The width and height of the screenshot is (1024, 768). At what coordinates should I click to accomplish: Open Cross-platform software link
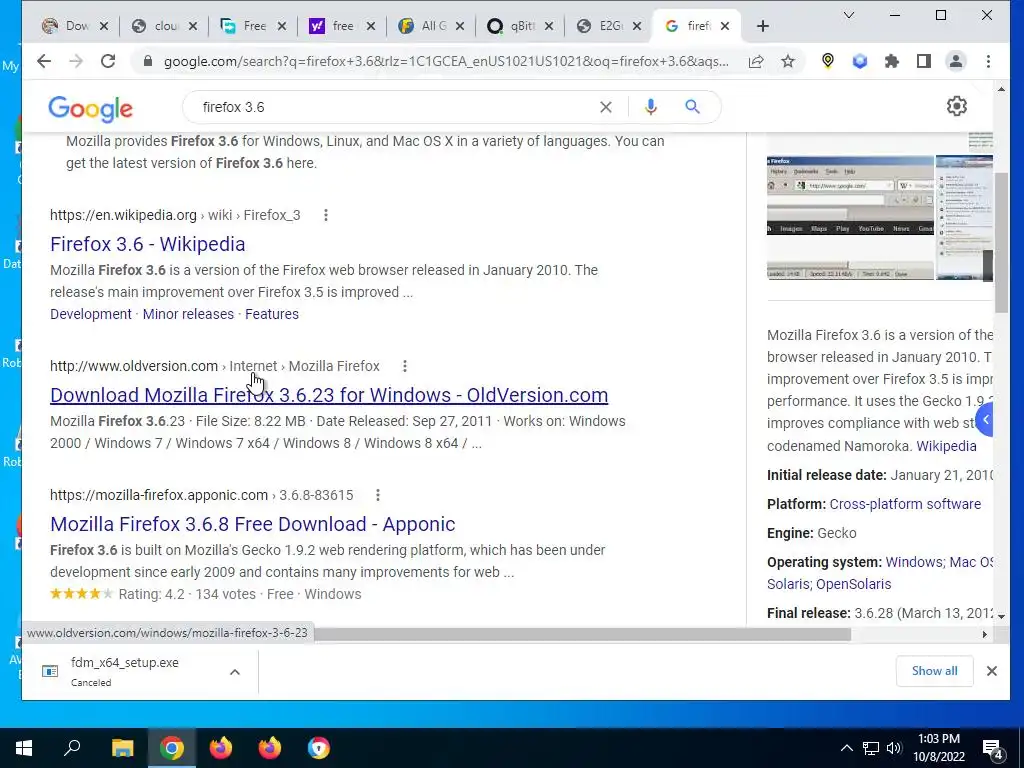pos(905,504)
